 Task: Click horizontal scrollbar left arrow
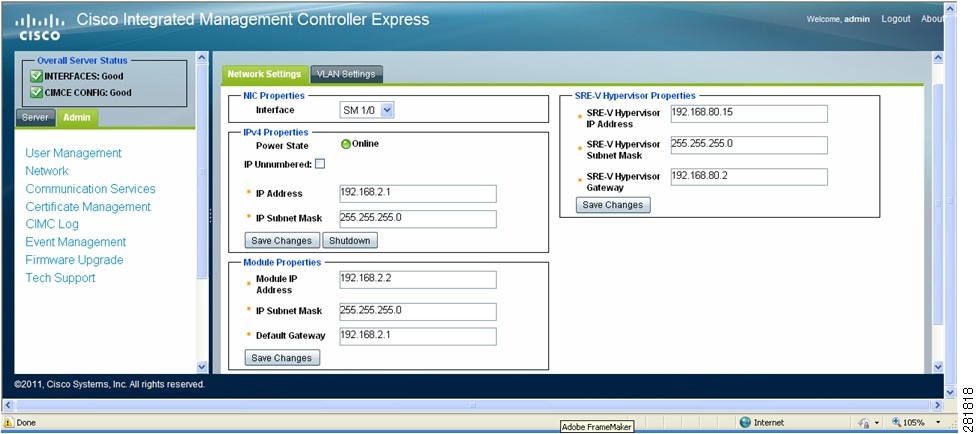[x=8, y=405]
